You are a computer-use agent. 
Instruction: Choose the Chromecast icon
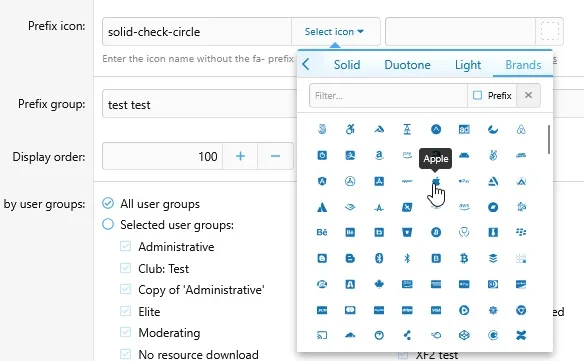coord(322,335)
